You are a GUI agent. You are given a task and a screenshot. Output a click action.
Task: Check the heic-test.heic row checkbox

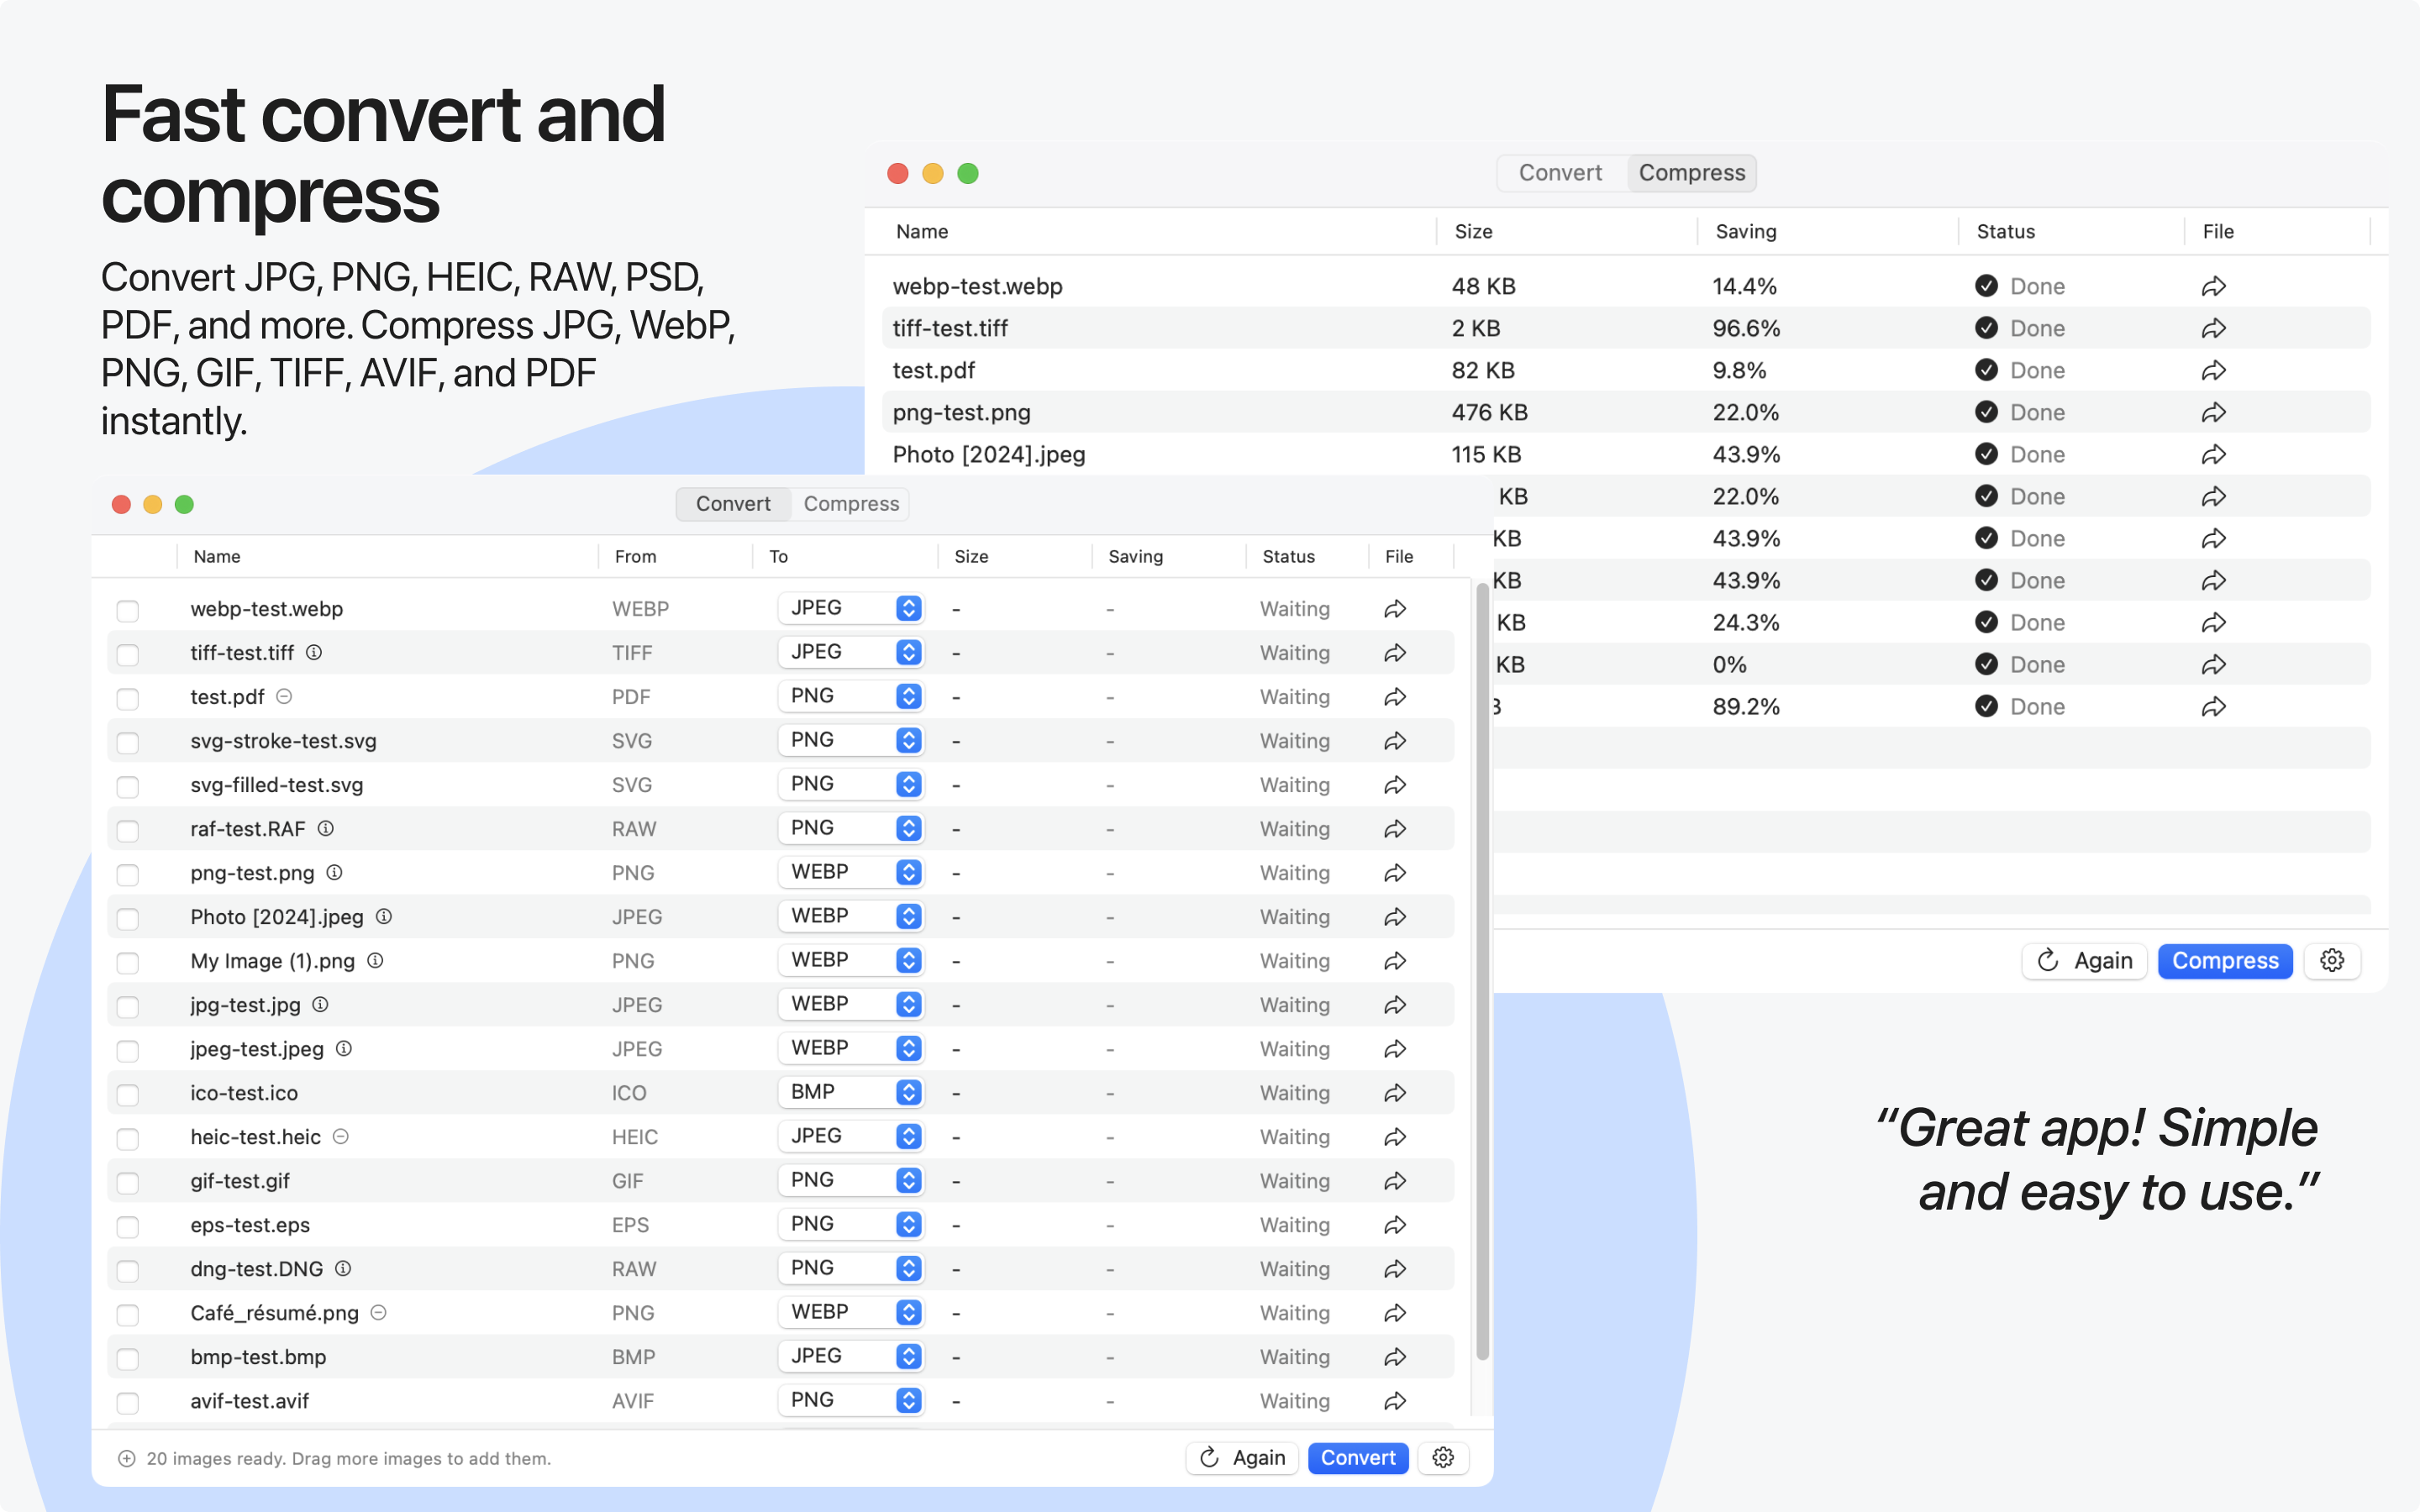click(127, 1138)
